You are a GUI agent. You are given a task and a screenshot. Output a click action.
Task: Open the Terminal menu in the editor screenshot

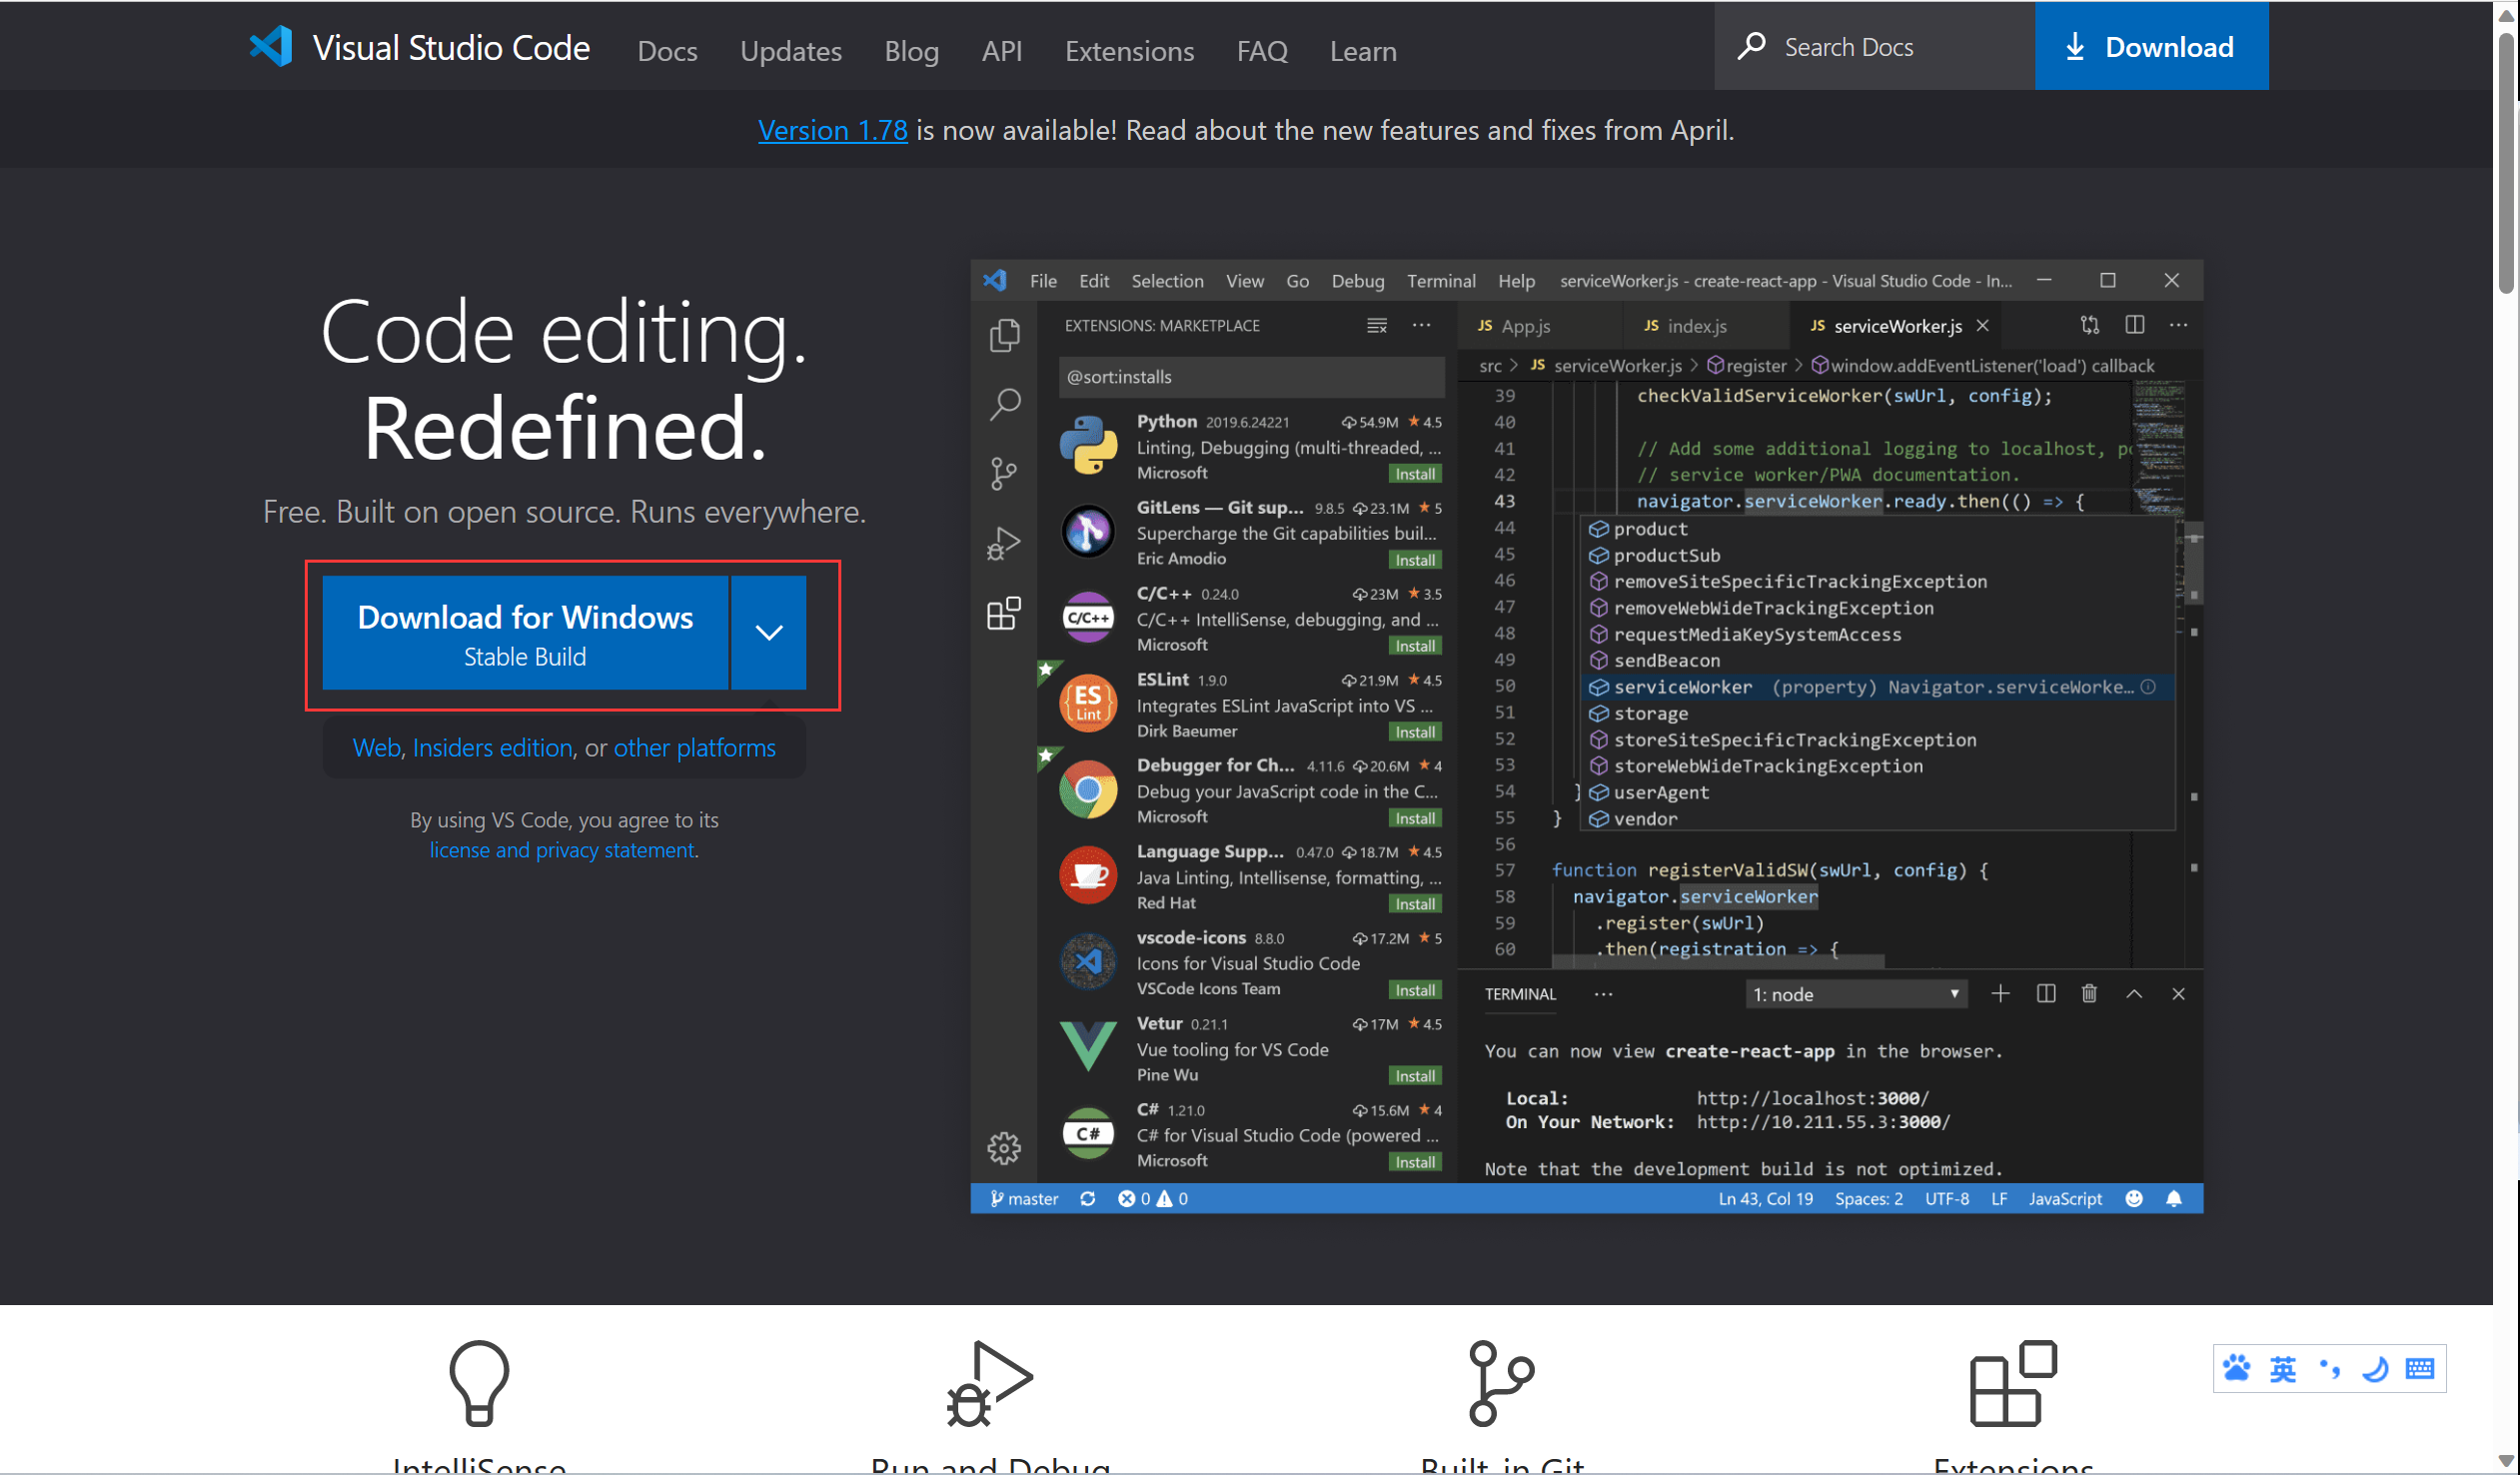pyautogui.click(x=1441, y=281)
